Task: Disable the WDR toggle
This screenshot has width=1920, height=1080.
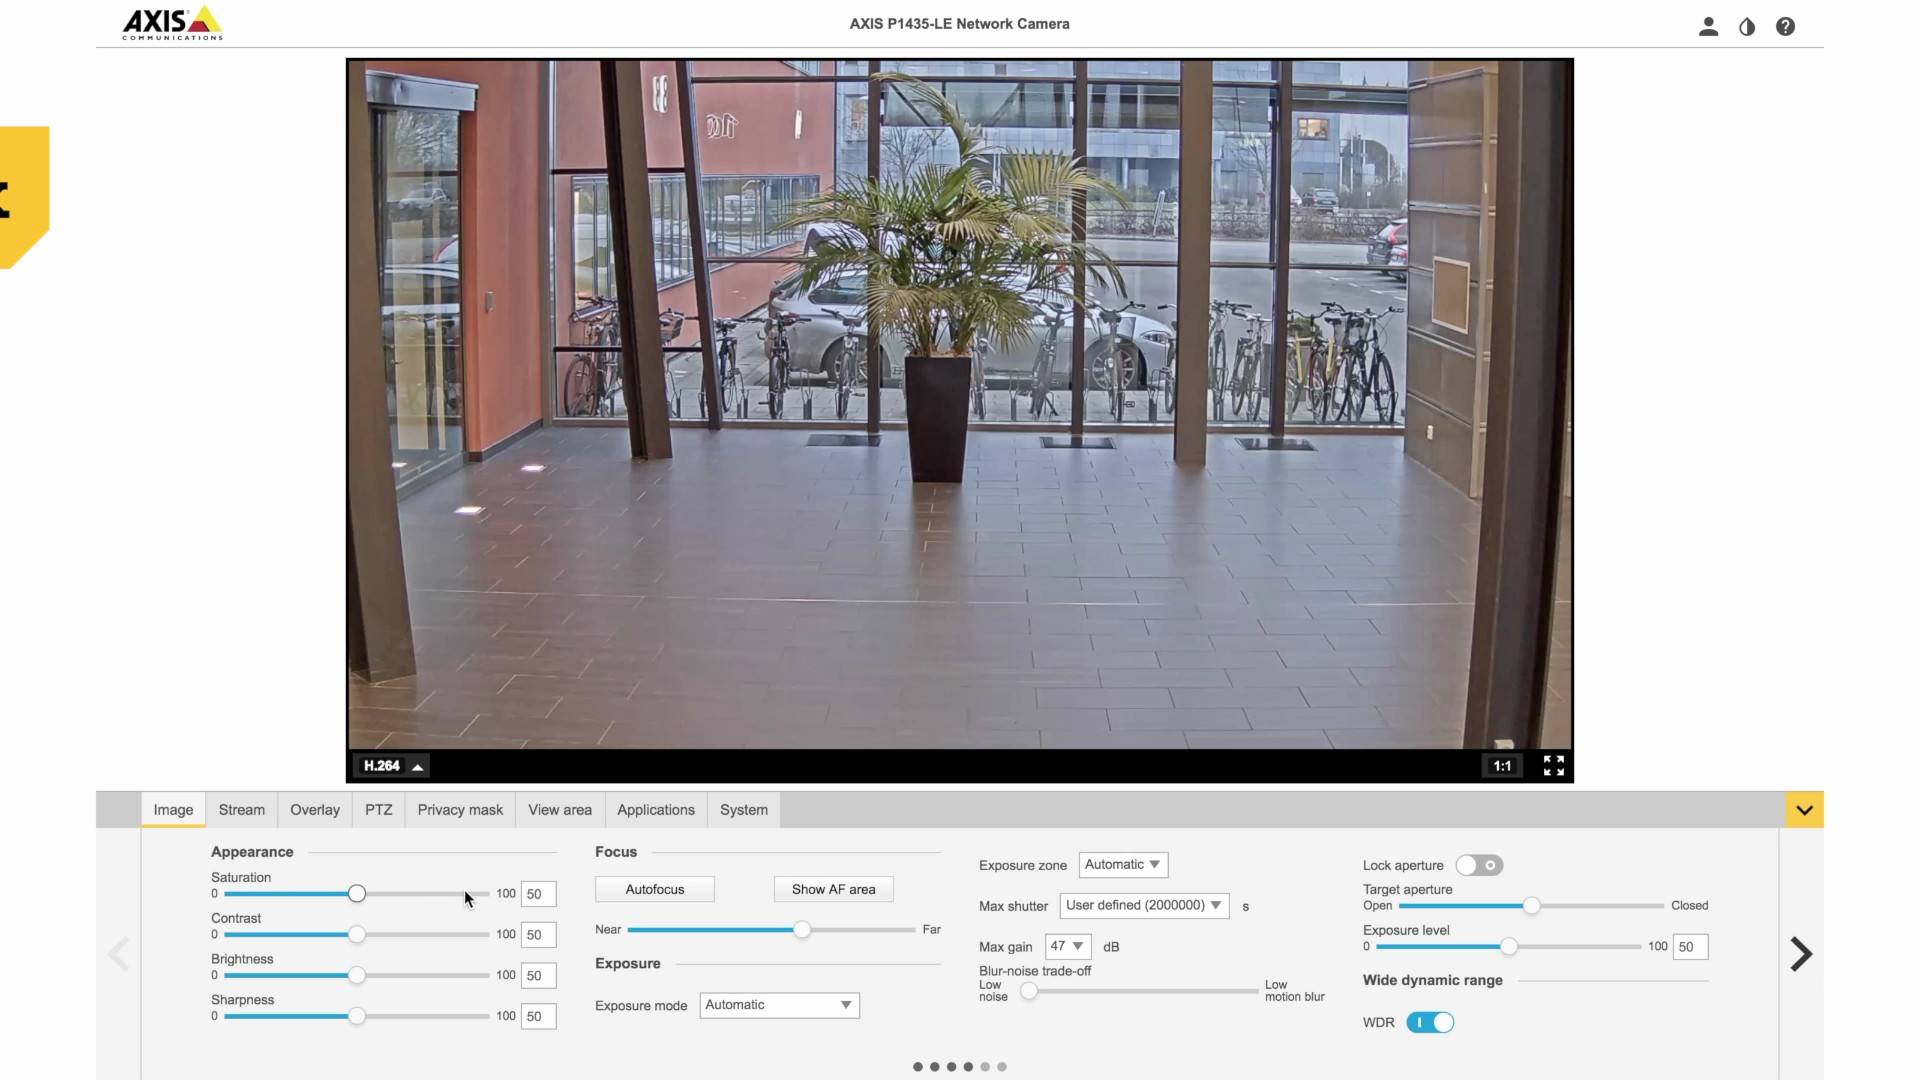Action: click(1430, 1022)
